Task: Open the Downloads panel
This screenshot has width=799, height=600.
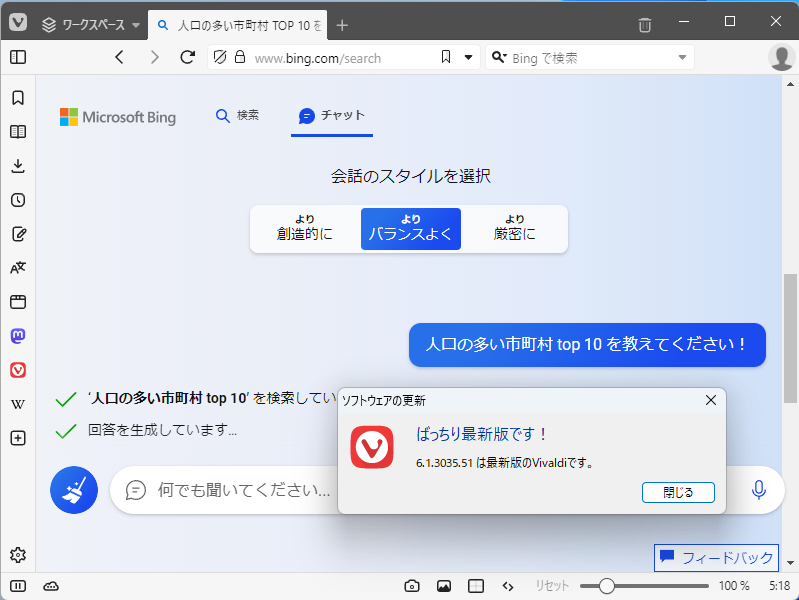Action: tap(18, 166)
